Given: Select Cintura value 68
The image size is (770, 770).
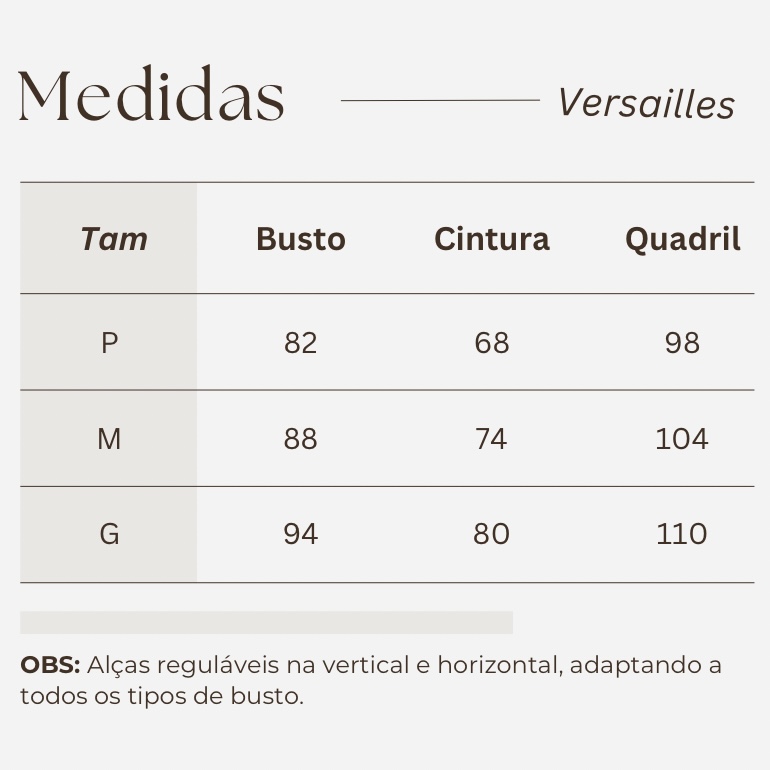Looking at the screenshot, I should coord(492,343).
